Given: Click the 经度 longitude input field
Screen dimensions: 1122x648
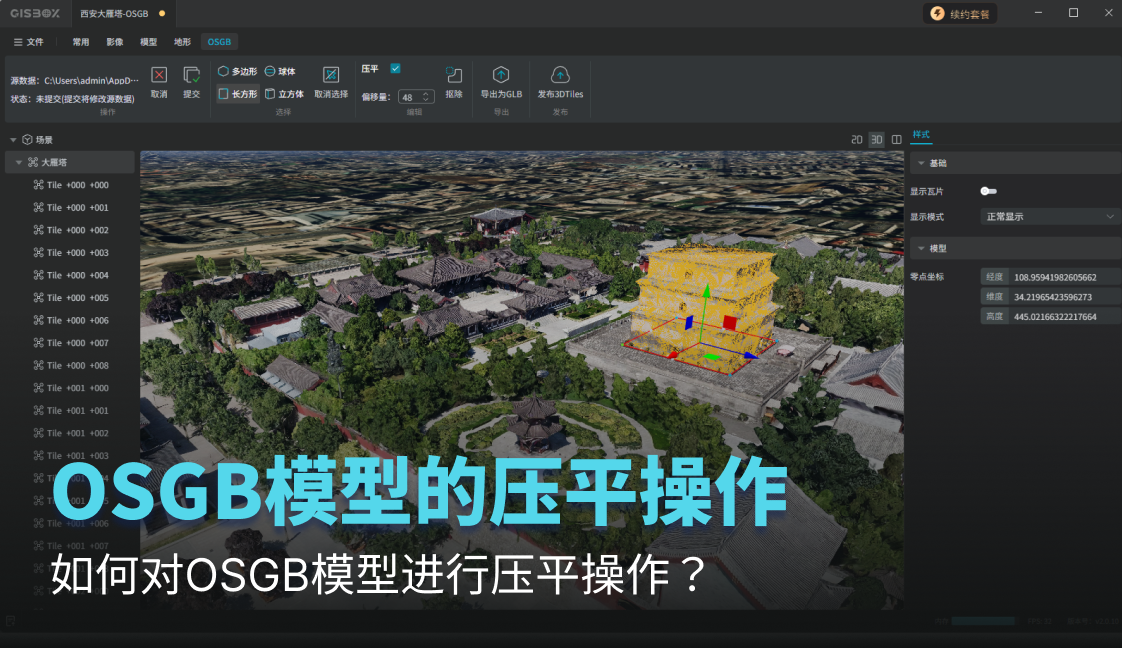Looking at the screenshot, I should coord(1065,277).
